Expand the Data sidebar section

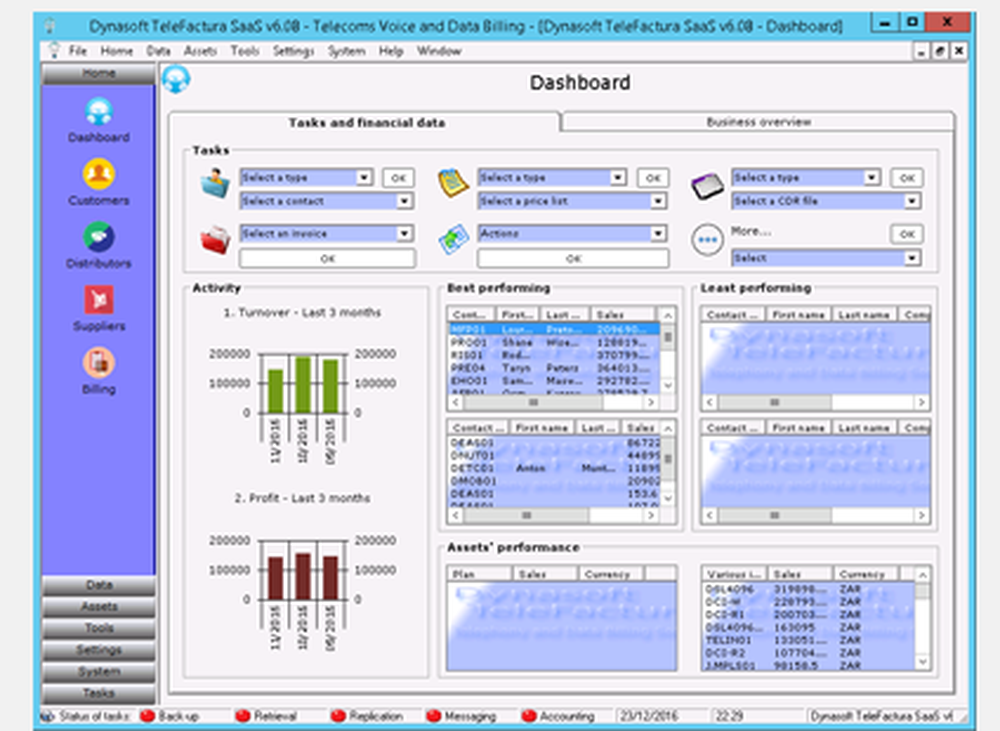(x=99, y=585)
